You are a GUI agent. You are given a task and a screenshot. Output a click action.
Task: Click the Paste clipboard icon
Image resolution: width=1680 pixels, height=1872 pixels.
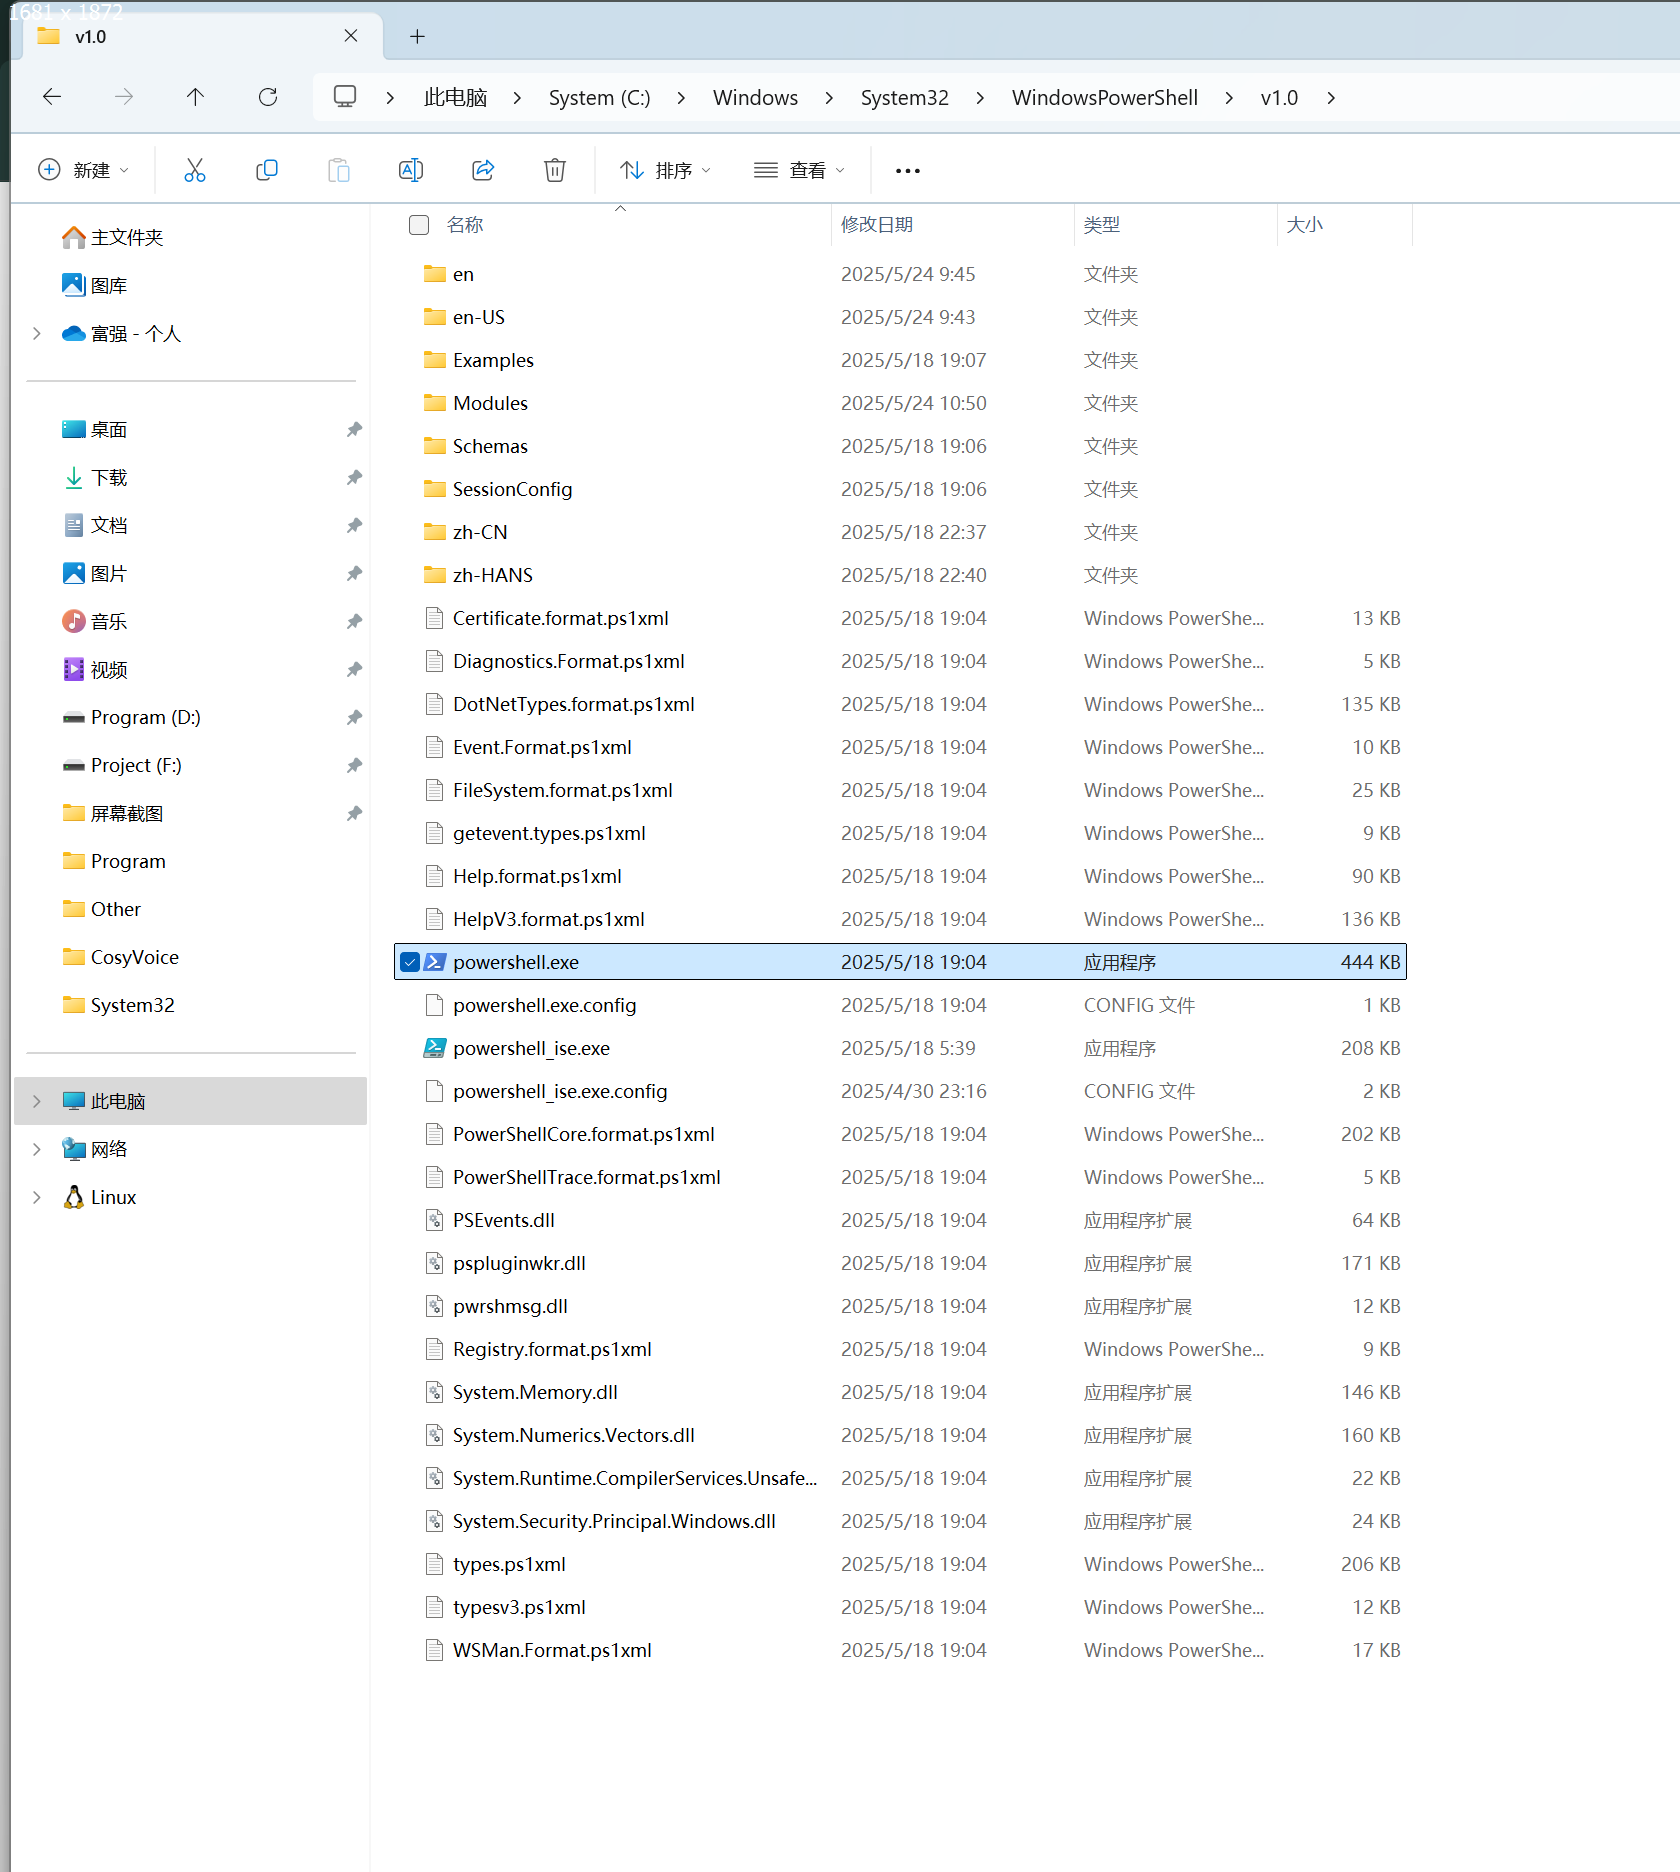(339, 170)
